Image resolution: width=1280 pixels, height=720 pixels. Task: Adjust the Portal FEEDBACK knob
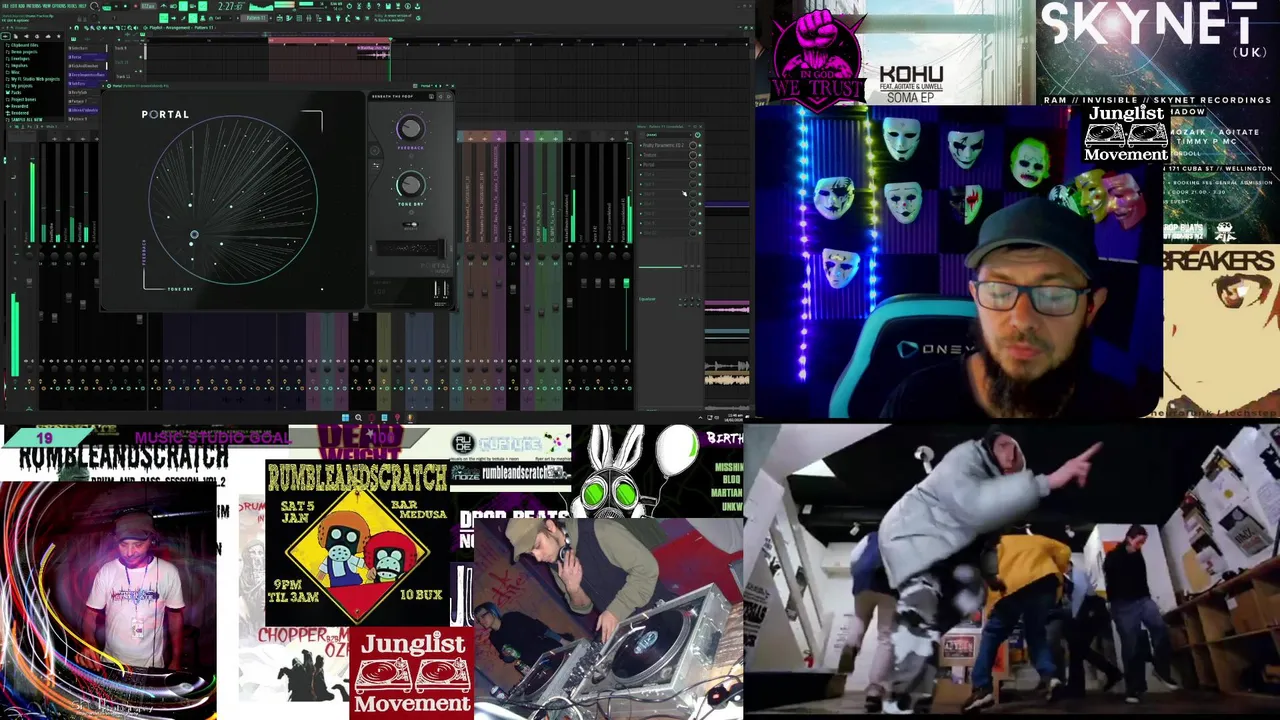[410, 129]
